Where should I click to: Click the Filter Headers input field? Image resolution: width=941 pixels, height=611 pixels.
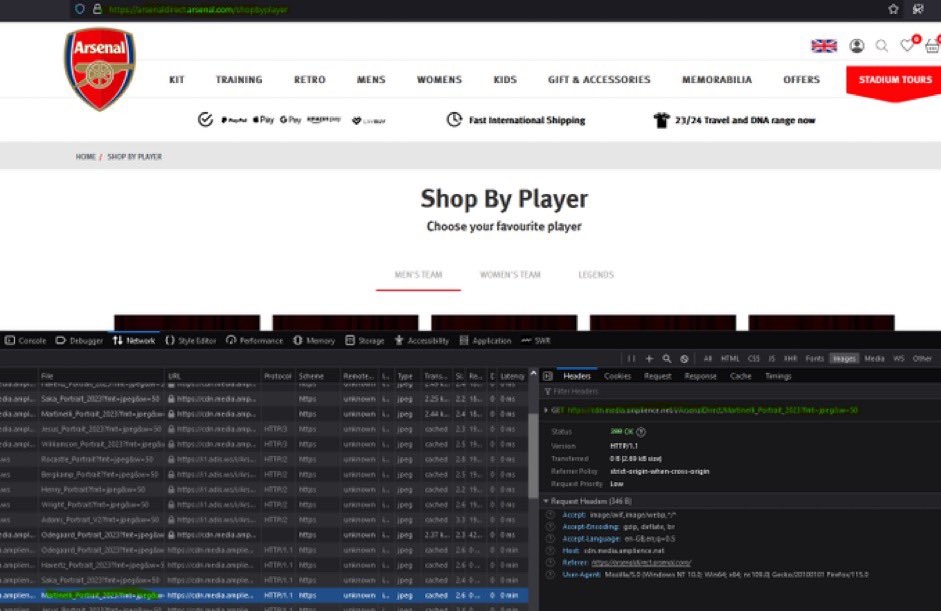coord(739,391)
